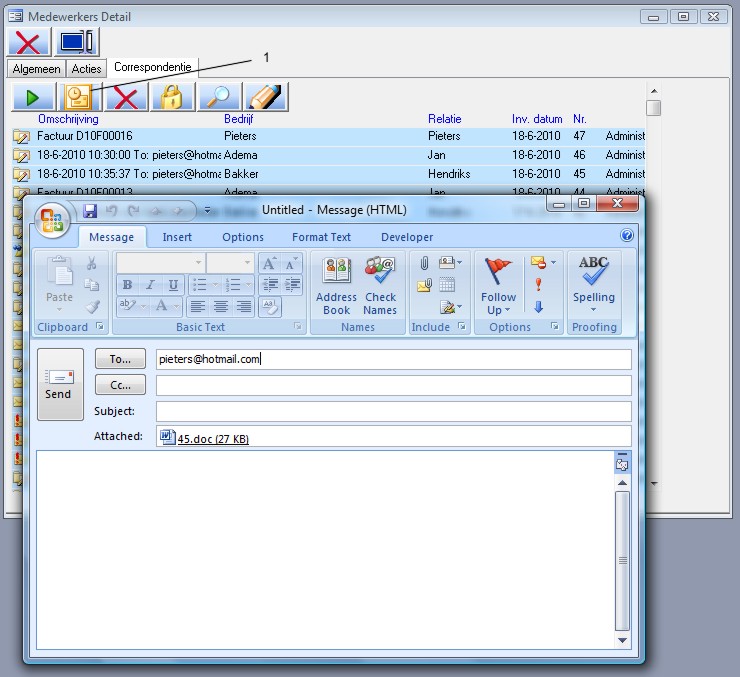Click the Attach Item envelope icon

point(424,285)
